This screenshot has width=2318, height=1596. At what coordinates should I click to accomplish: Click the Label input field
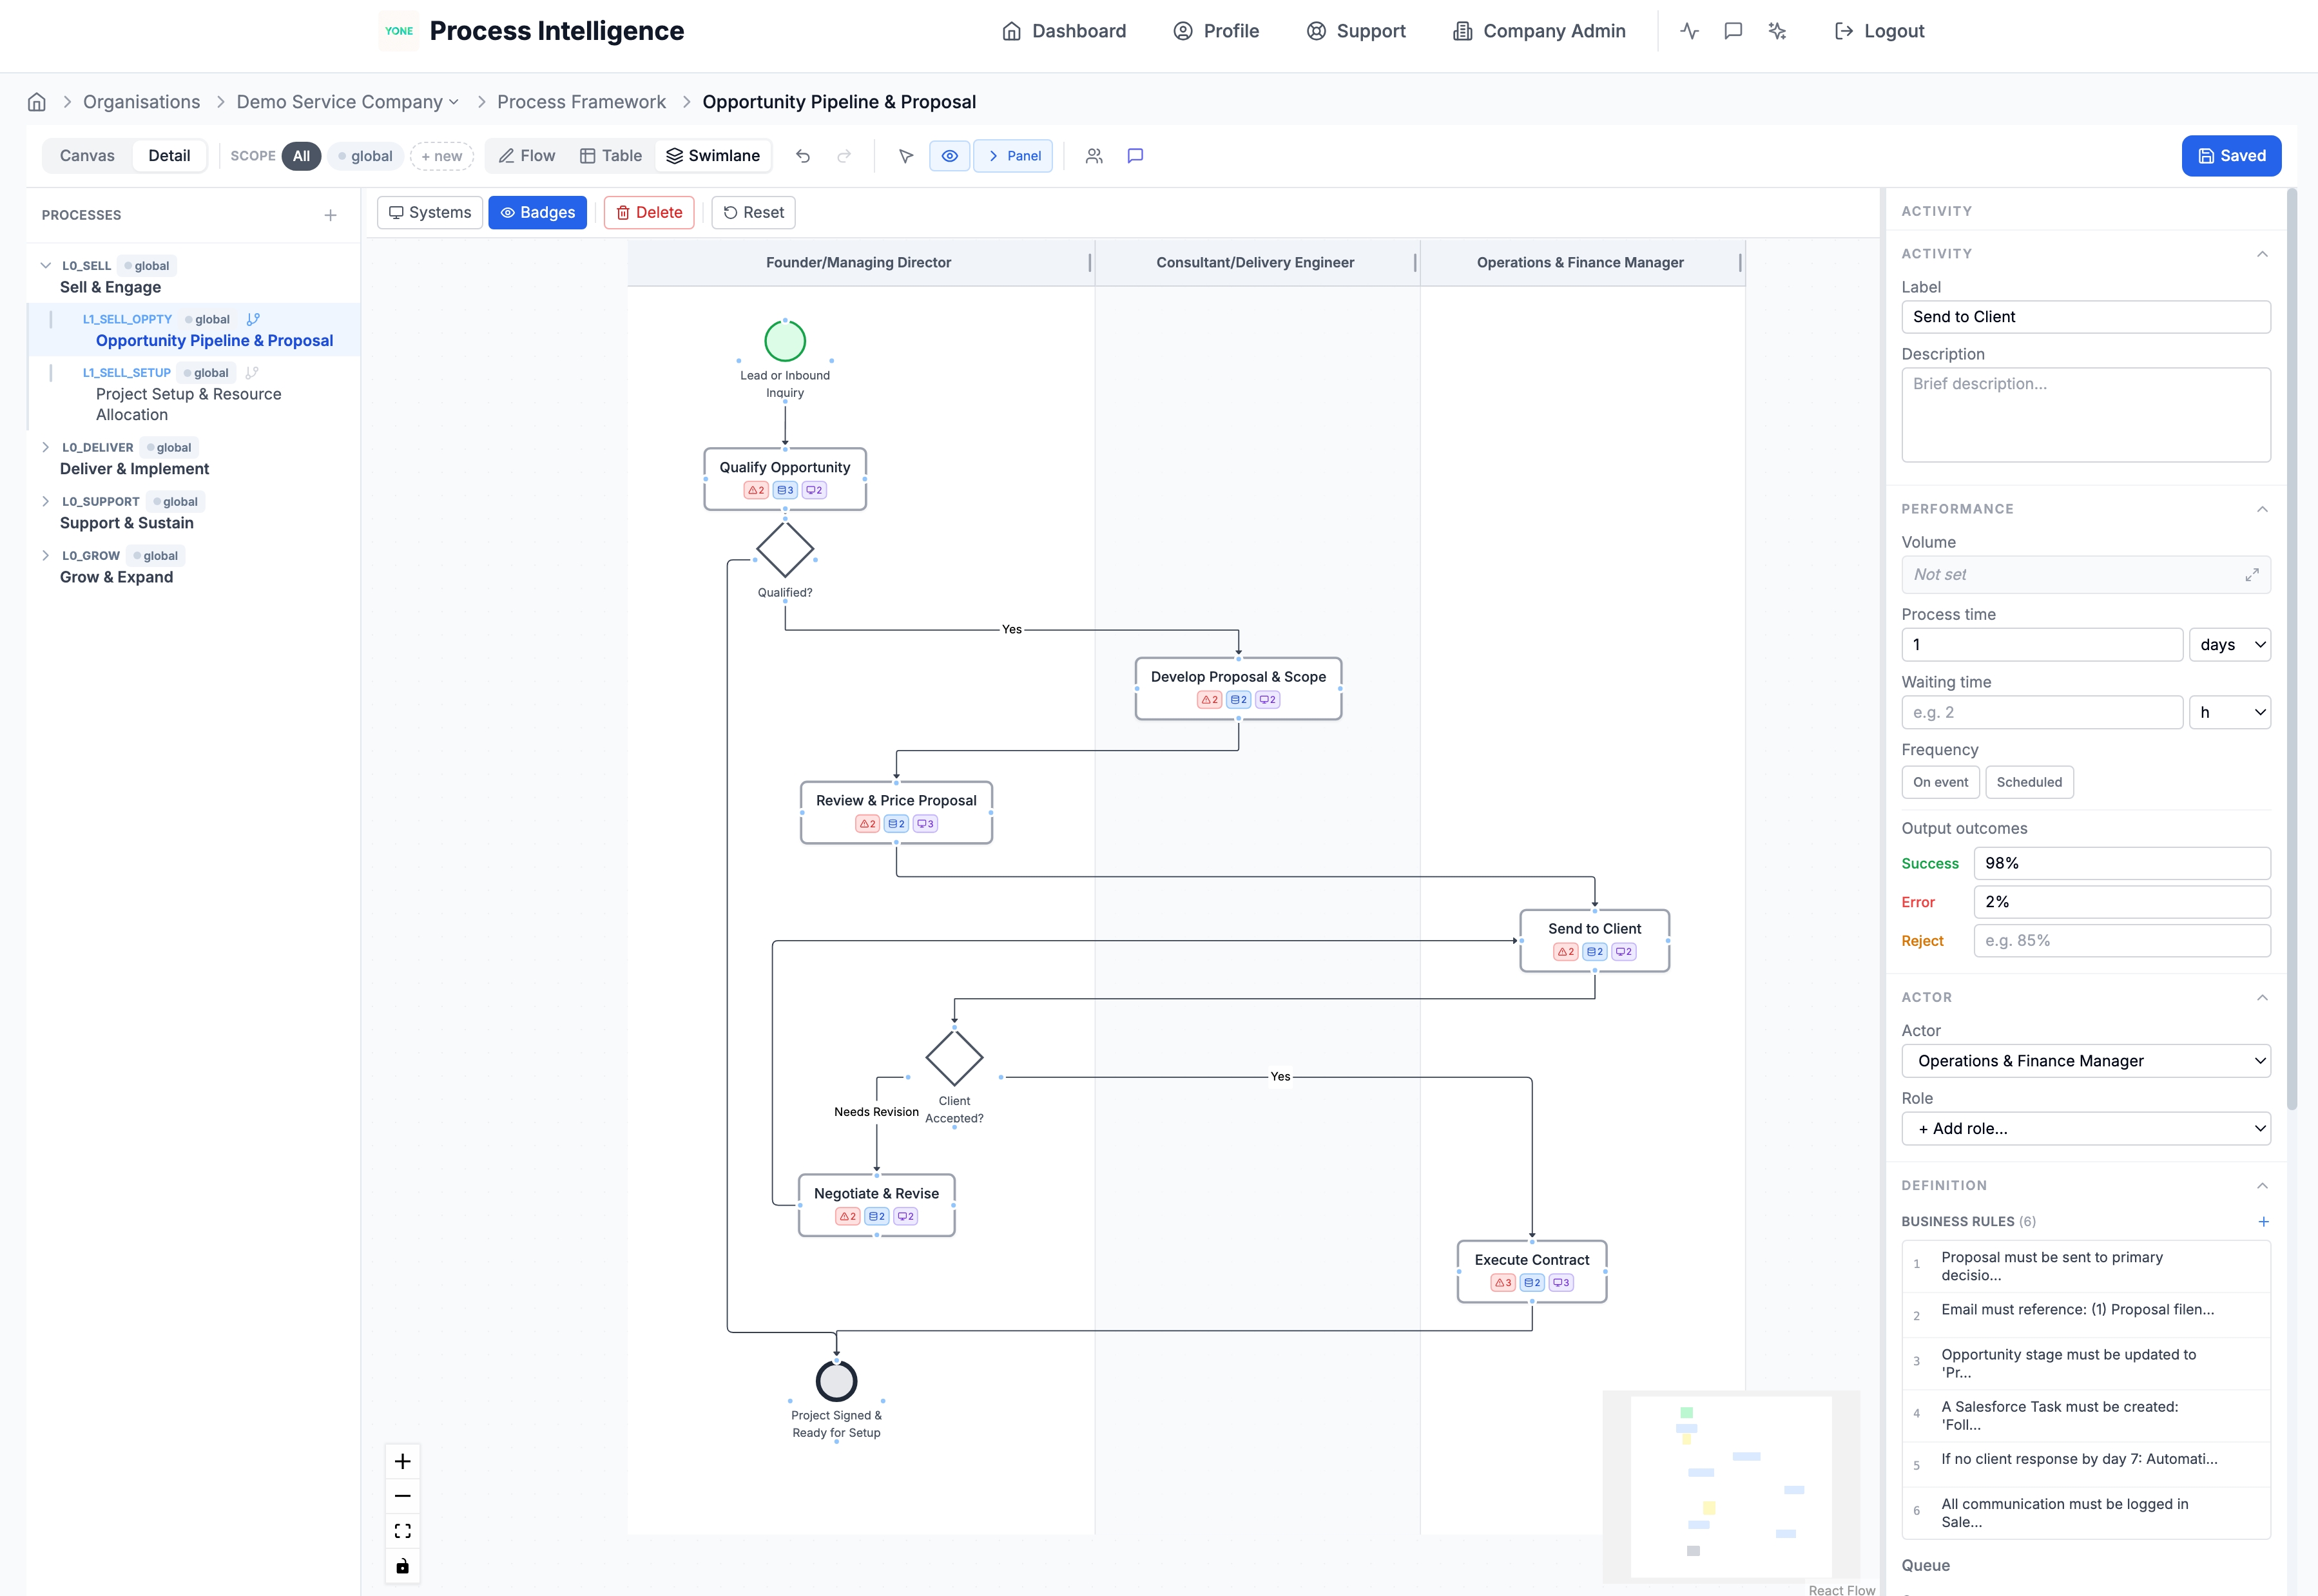[2086, 317]
